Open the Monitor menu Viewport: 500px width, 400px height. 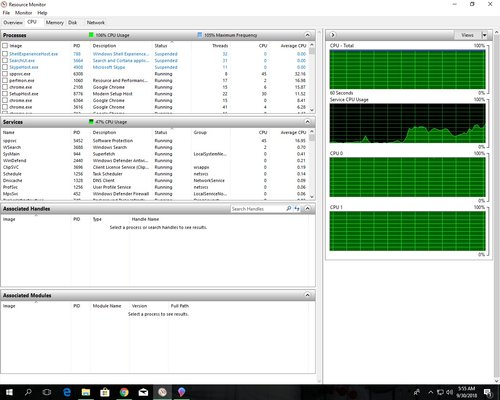coord(23,13)
